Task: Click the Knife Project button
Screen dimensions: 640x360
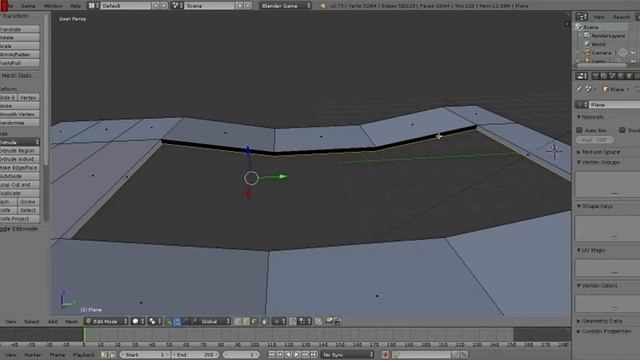Action: pyautogui.click(x=19, y=219)
